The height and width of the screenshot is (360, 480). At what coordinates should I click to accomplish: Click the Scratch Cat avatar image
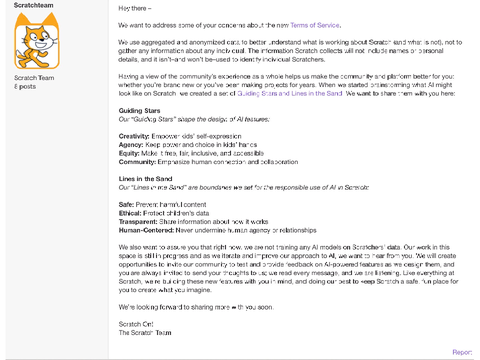[x=37, y=41]
